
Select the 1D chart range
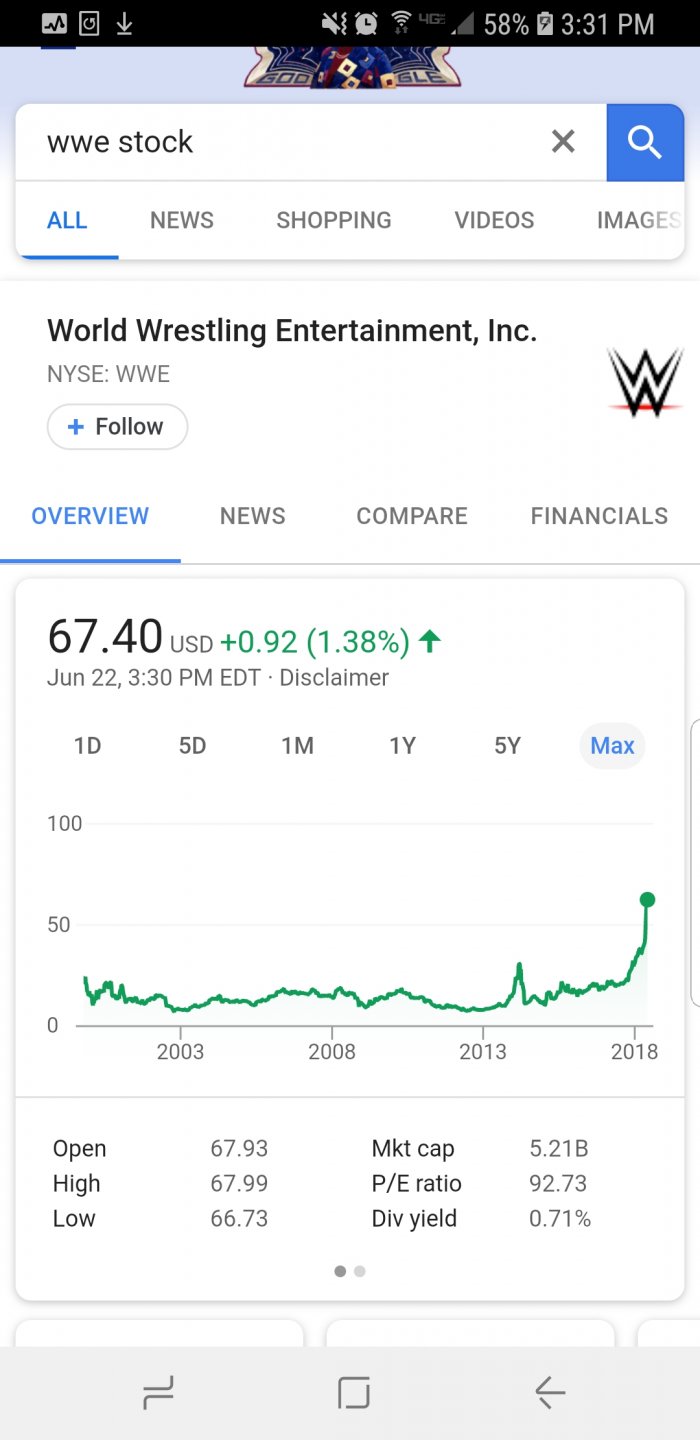tap(88, 746)
